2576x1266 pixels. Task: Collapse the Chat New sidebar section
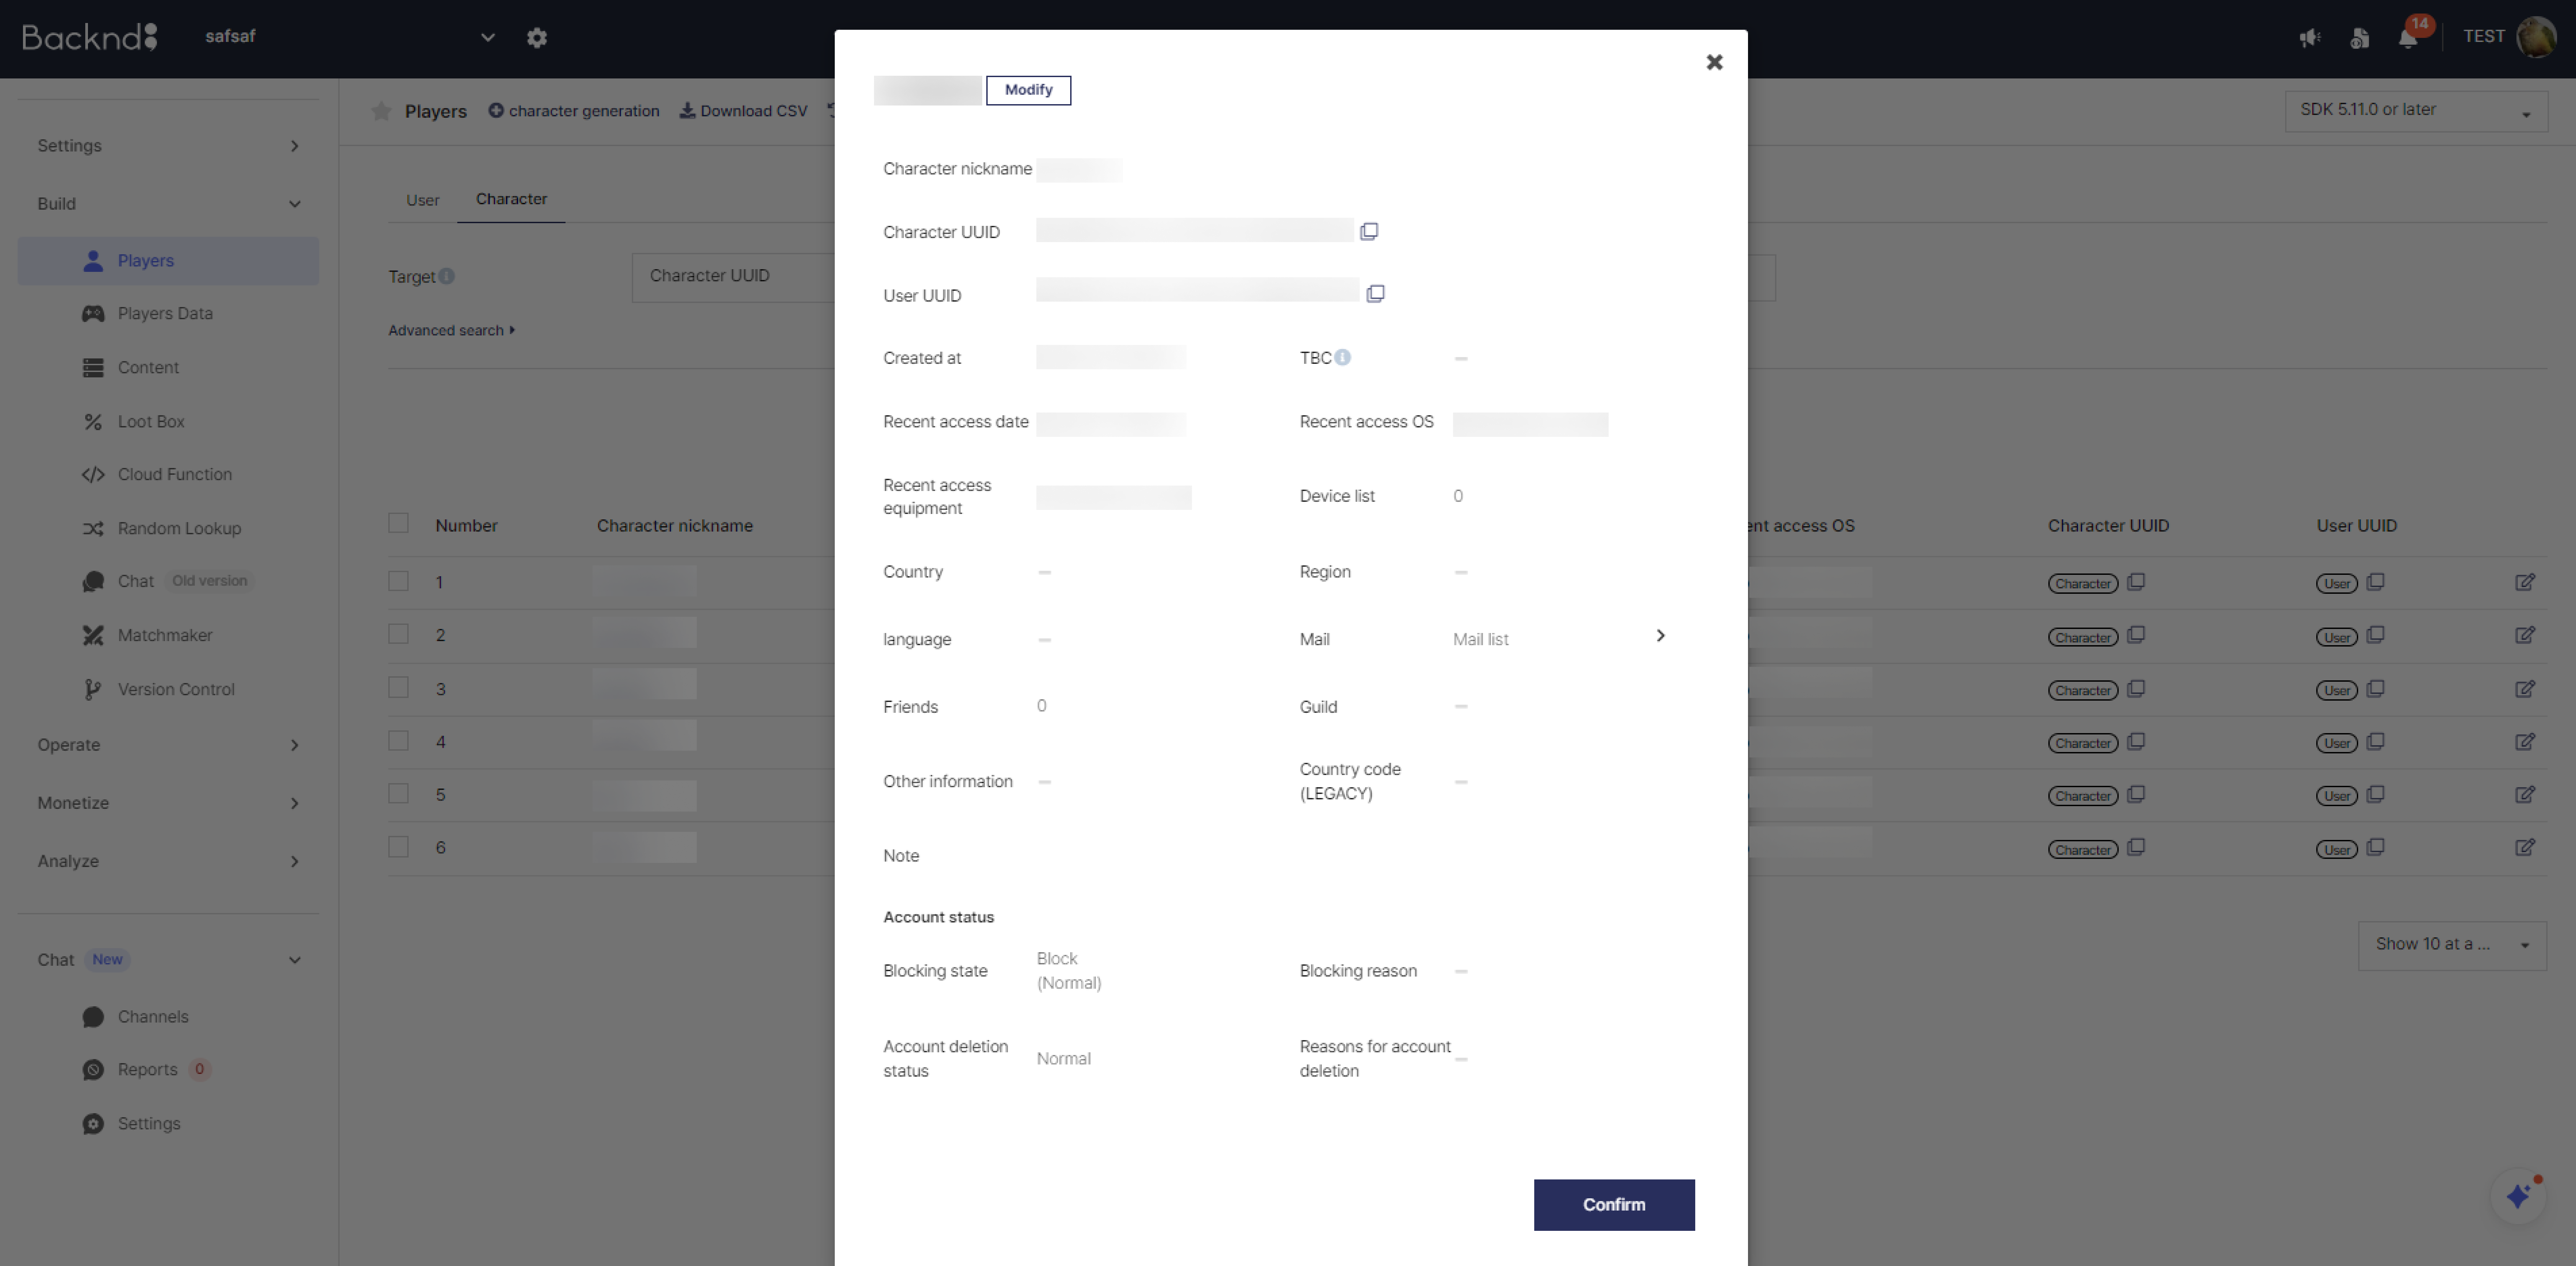tap(168, 960)
